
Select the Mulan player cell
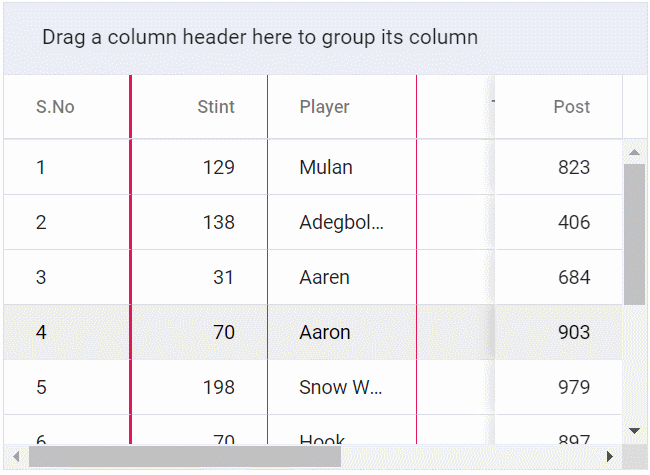coord(326,167)
